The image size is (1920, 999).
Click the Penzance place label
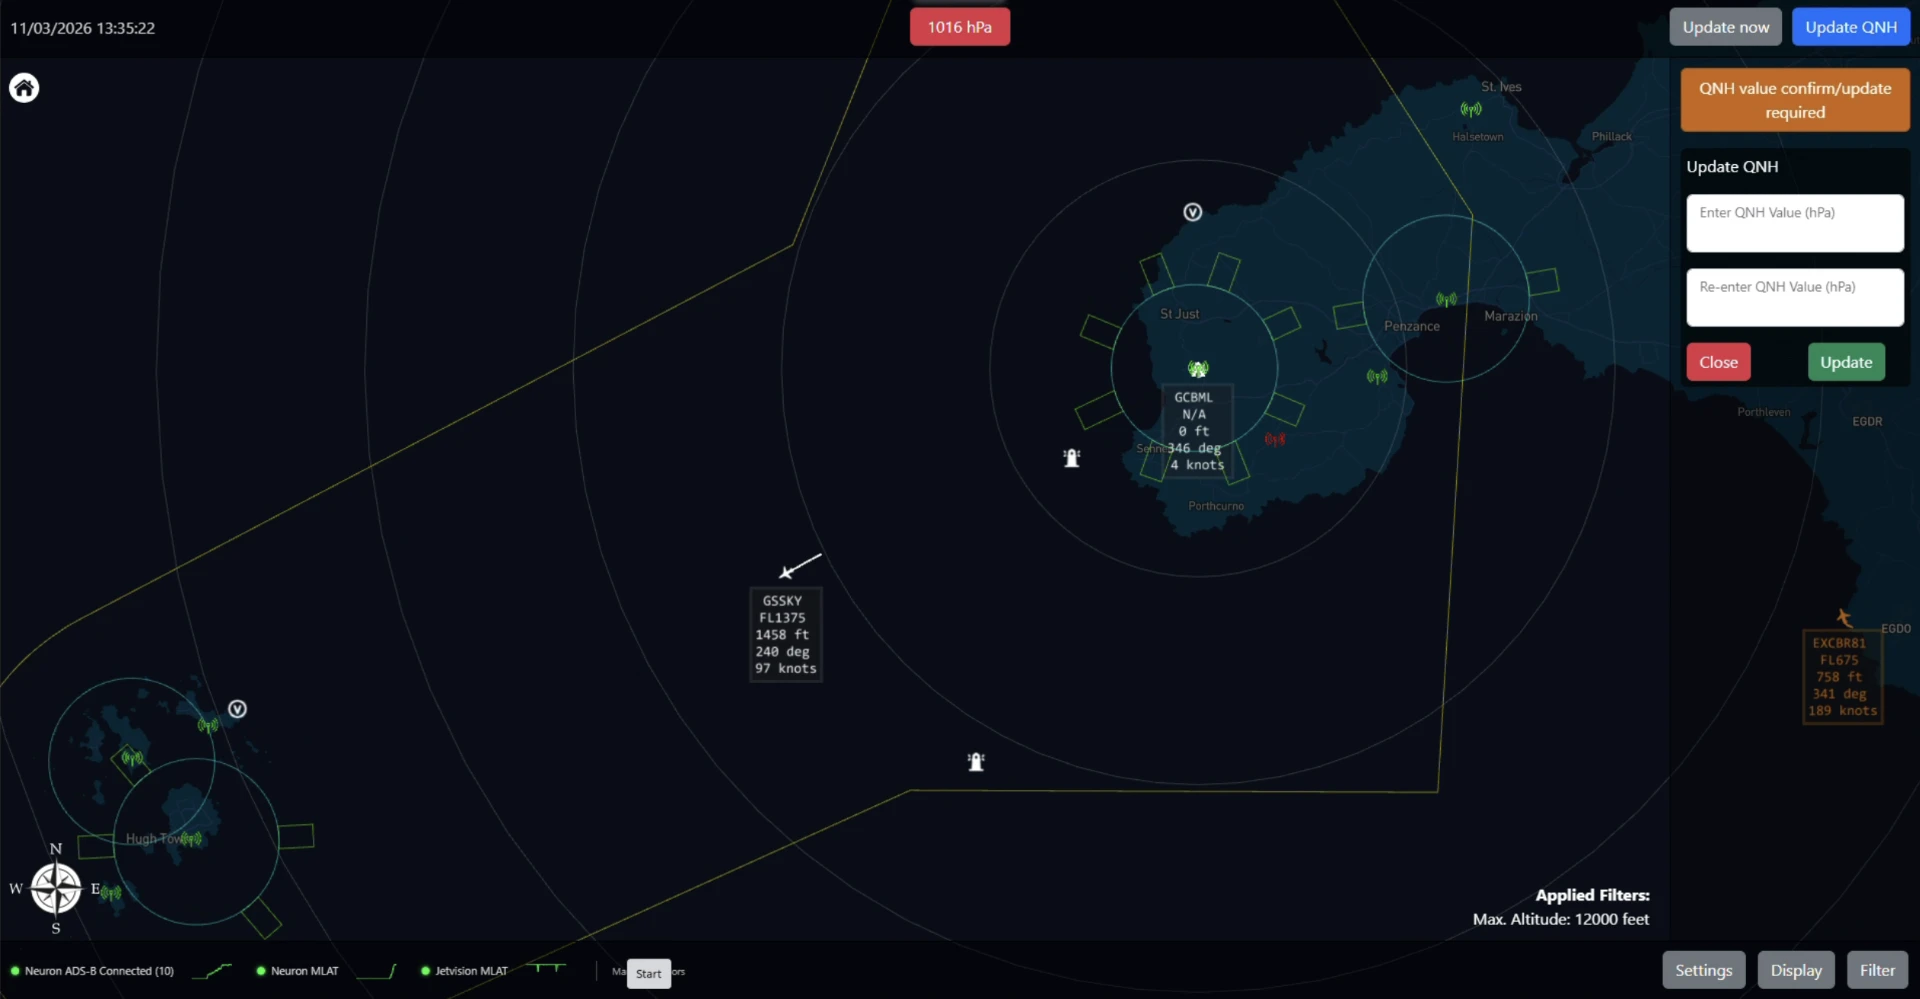pyautogui.click(x=1412, y=326)
